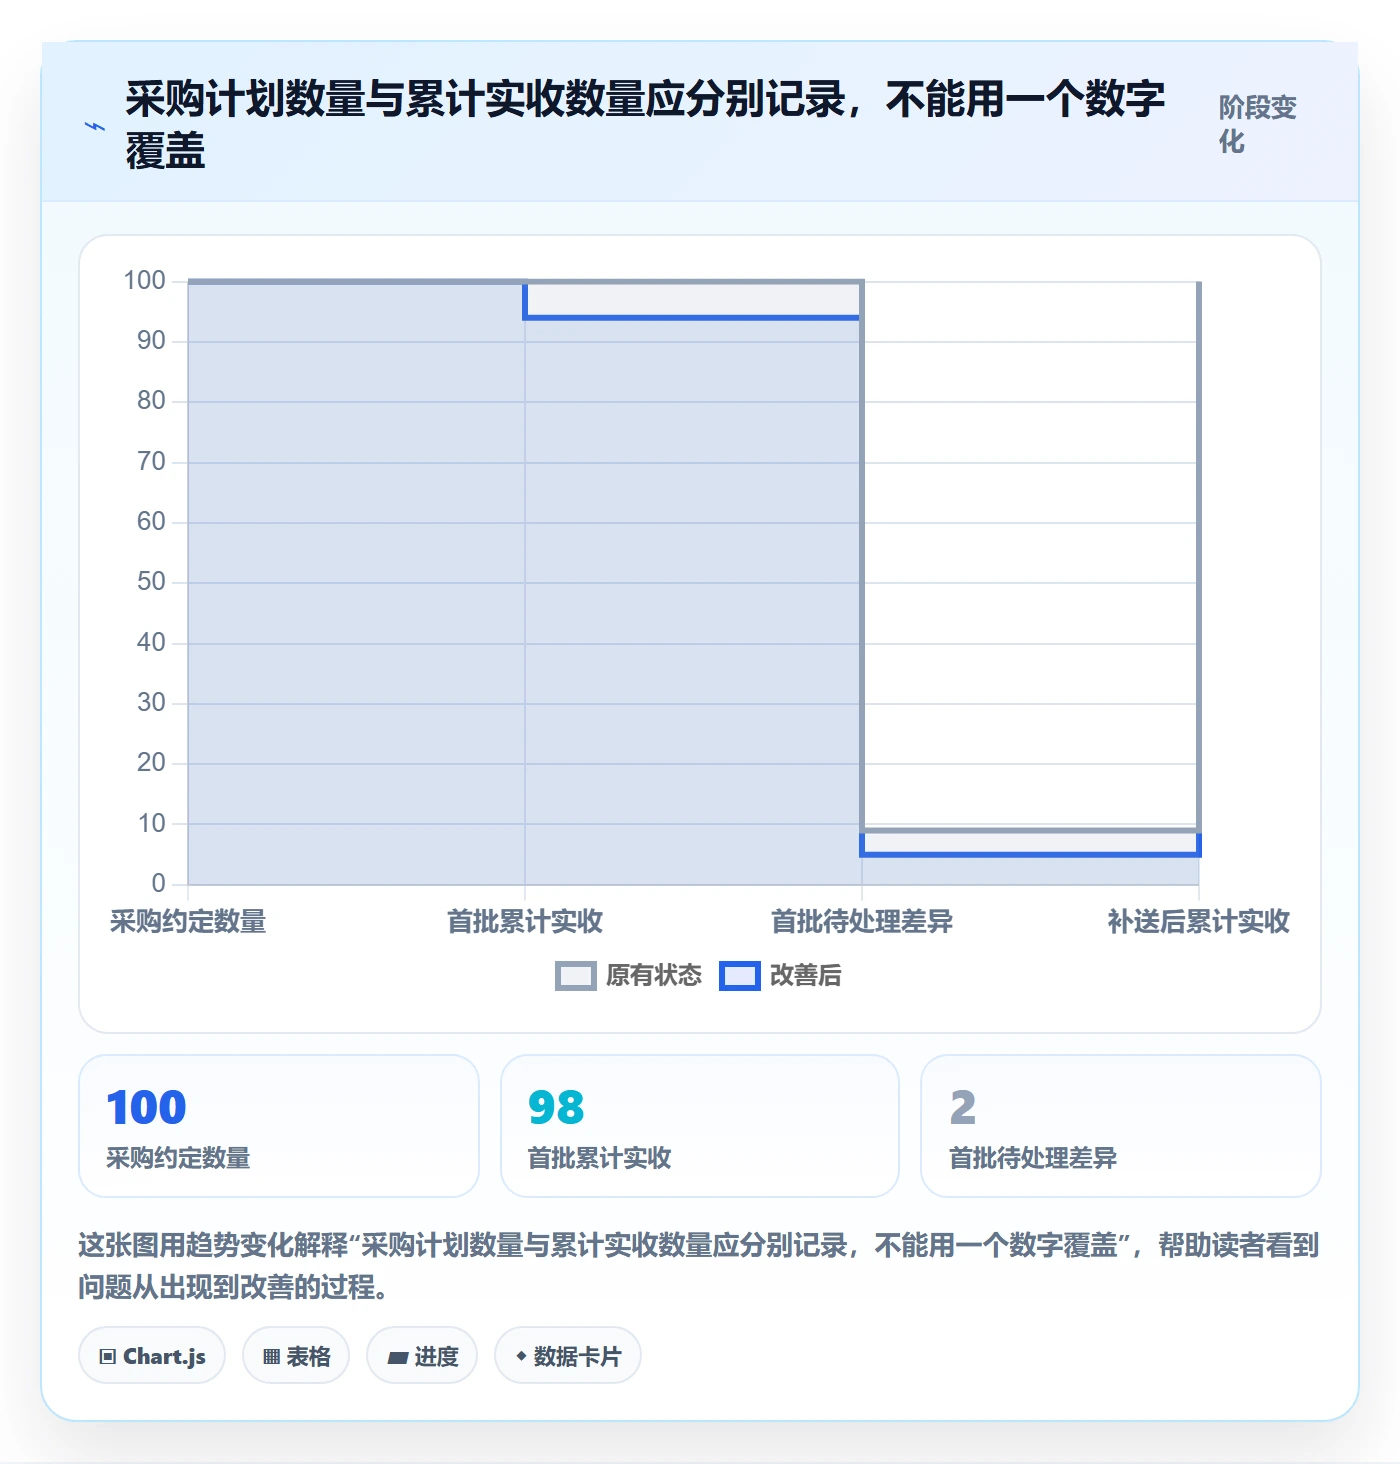Select the Chart.js tag

tap(152, 1355)
